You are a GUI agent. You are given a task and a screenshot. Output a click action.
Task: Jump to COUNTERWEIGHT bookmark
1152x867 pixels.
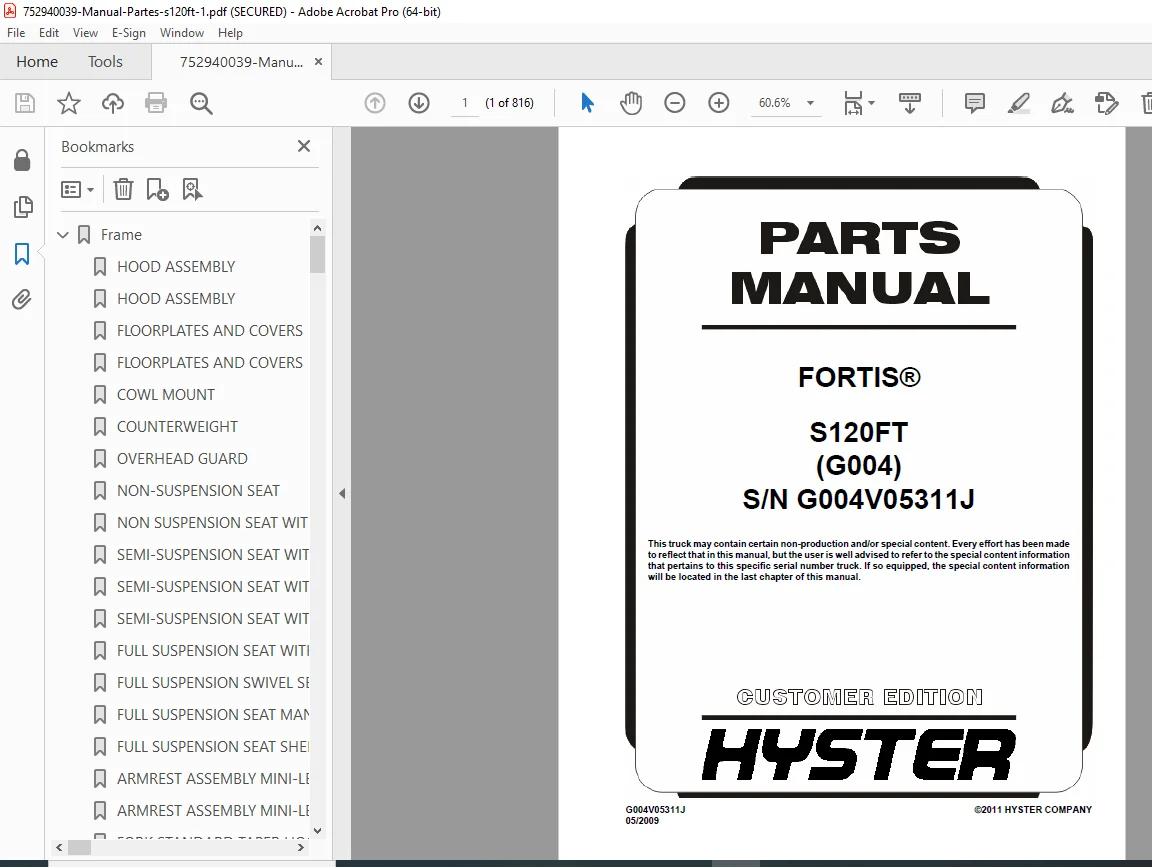pos(177,427)
